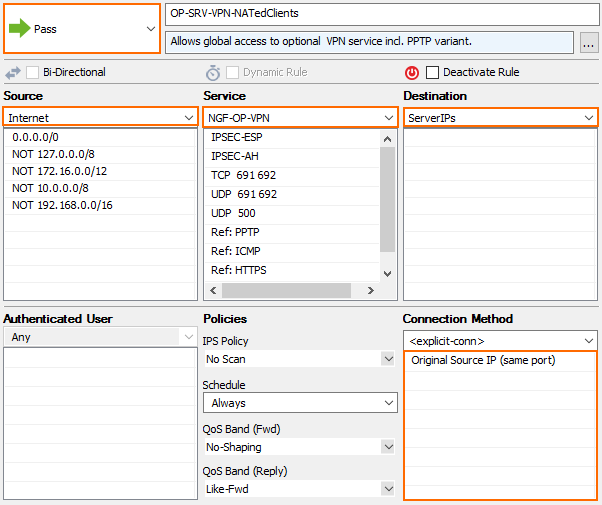
Task: Click the Service list scroll down arrow
Action: click(387, 274)
